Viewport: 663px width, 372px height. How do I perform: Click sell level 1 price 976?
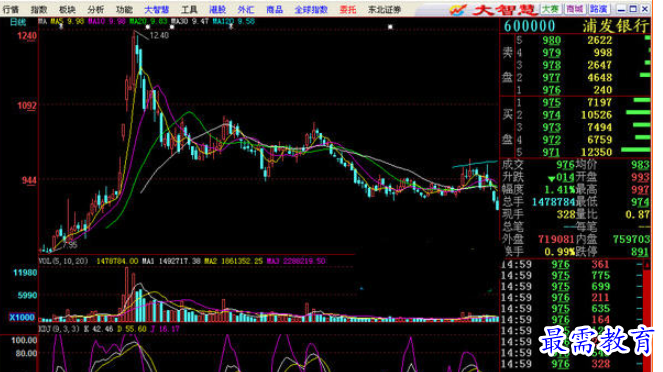point(552,90)
